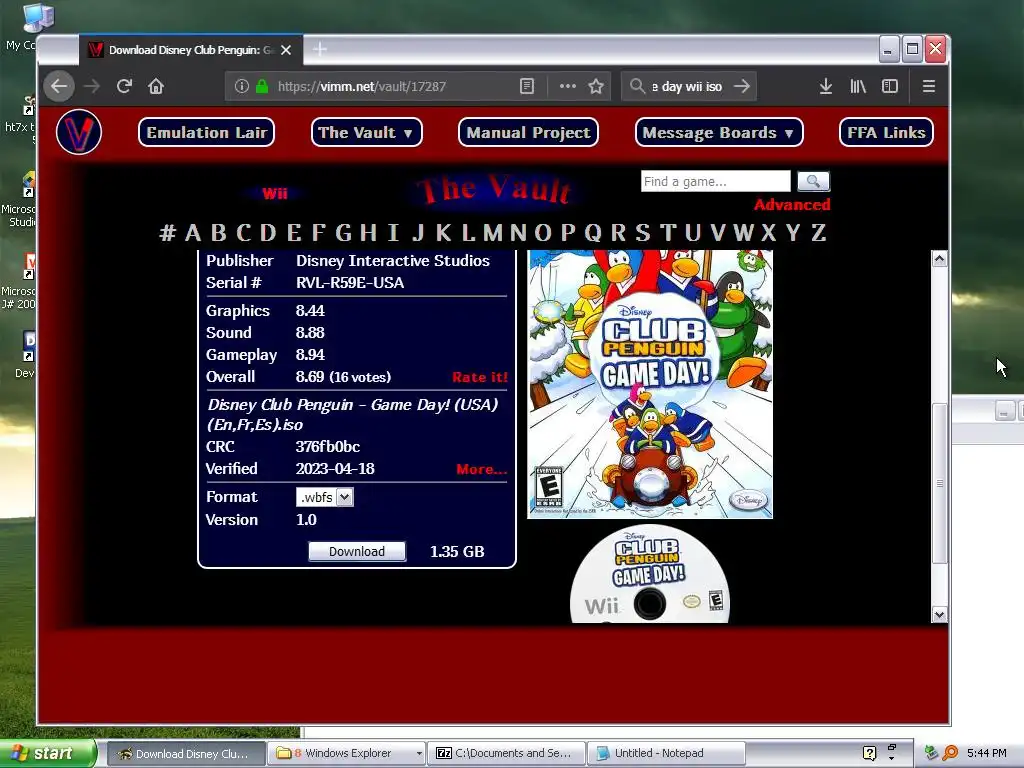The height and width of the screenshot is (768, 1024).
Task: Click the Club Penguin box art image
Action: coord(650,384)
